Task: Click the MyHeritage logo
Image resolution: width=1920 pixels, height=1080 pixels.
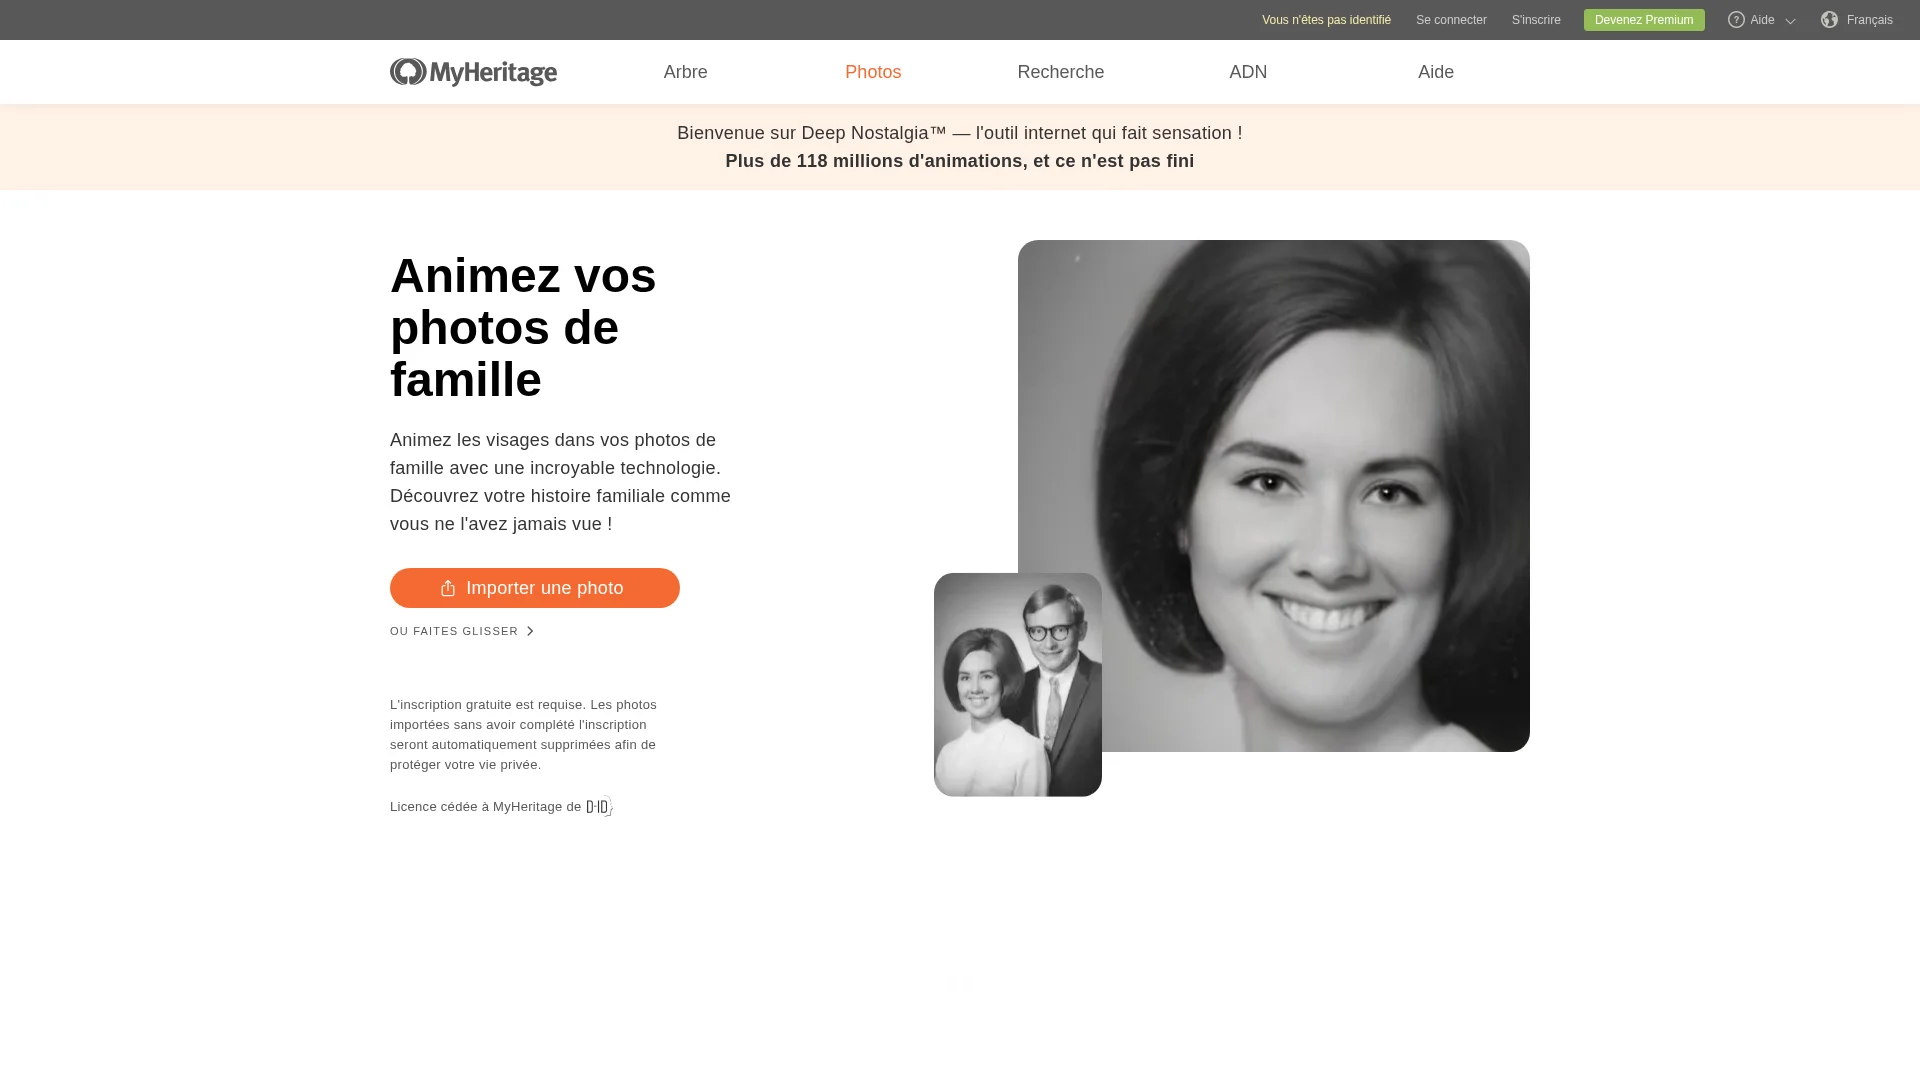Action: coord(473,72)
